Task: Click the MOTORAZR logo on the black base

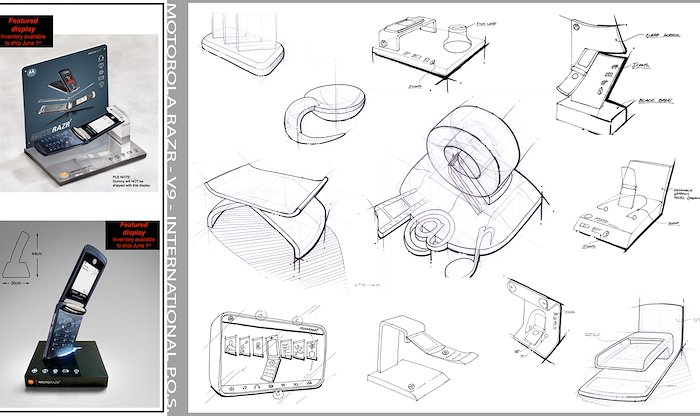Action: point(45,382)
